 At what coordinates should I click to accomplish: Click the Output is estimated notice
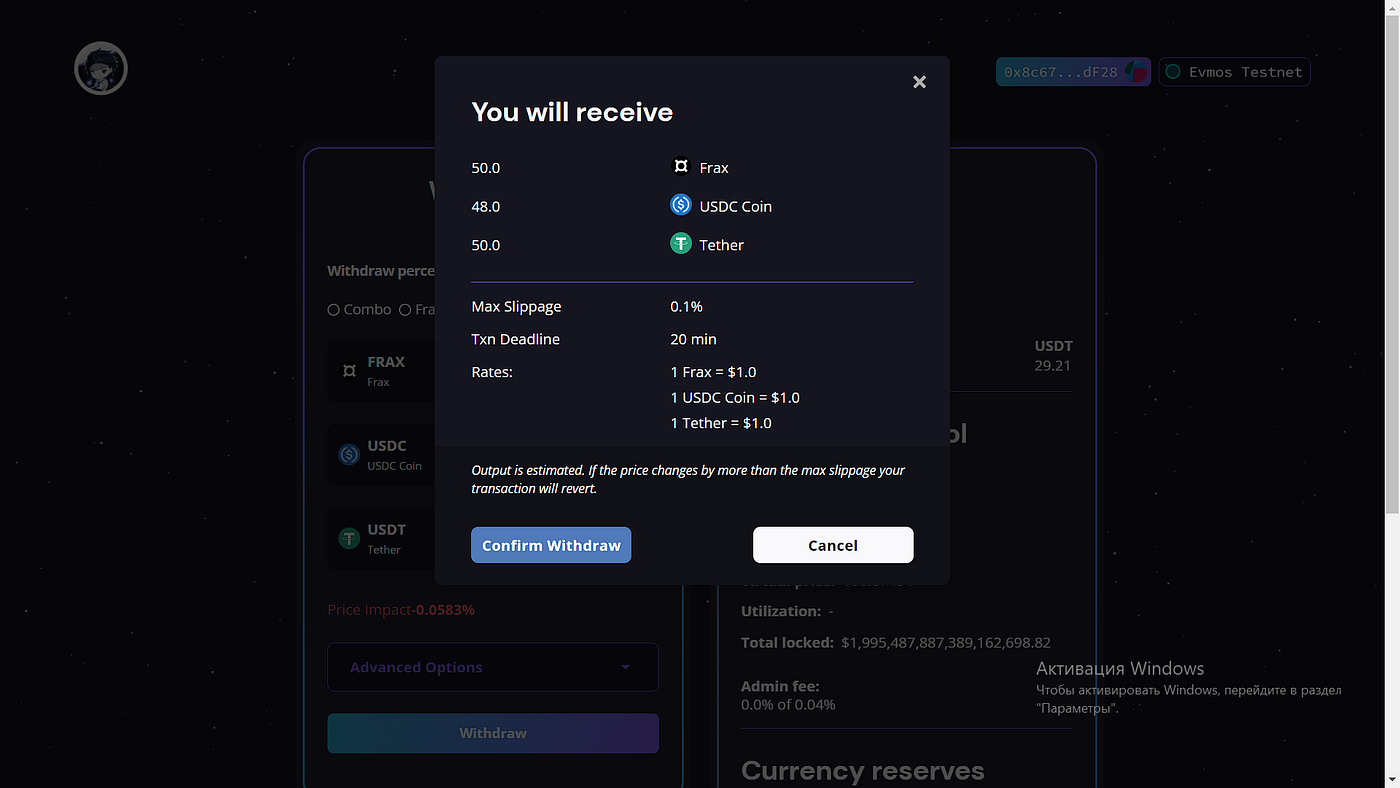coord(688,479)
